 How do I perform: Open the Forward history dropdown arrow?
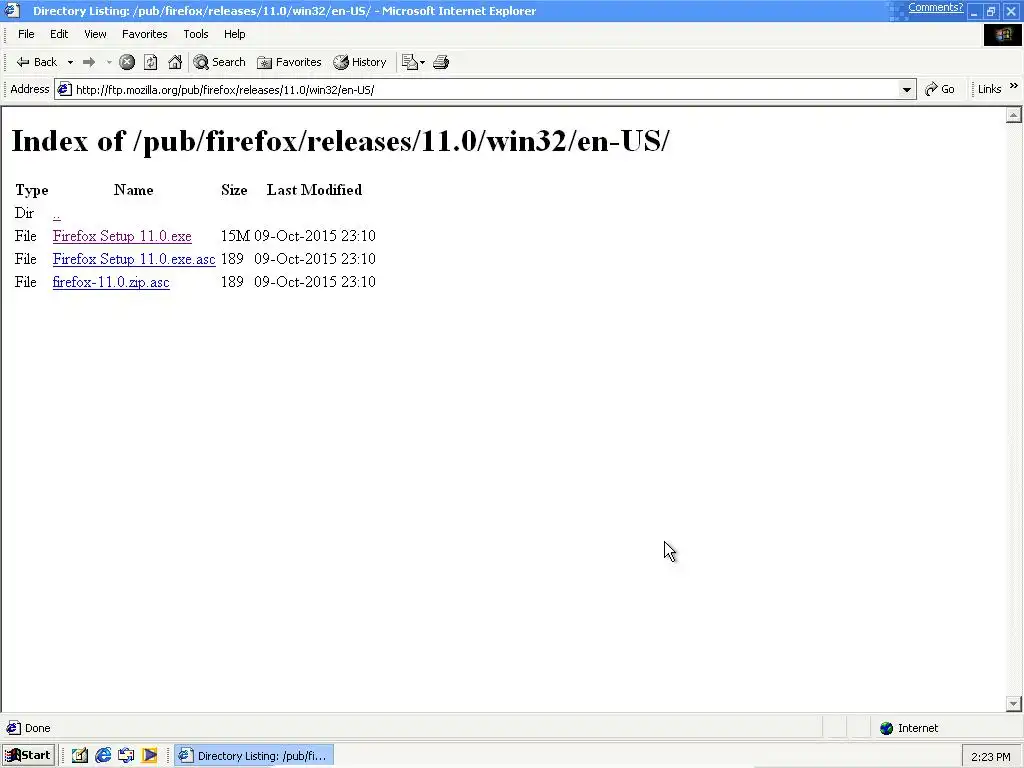[109, 62]
